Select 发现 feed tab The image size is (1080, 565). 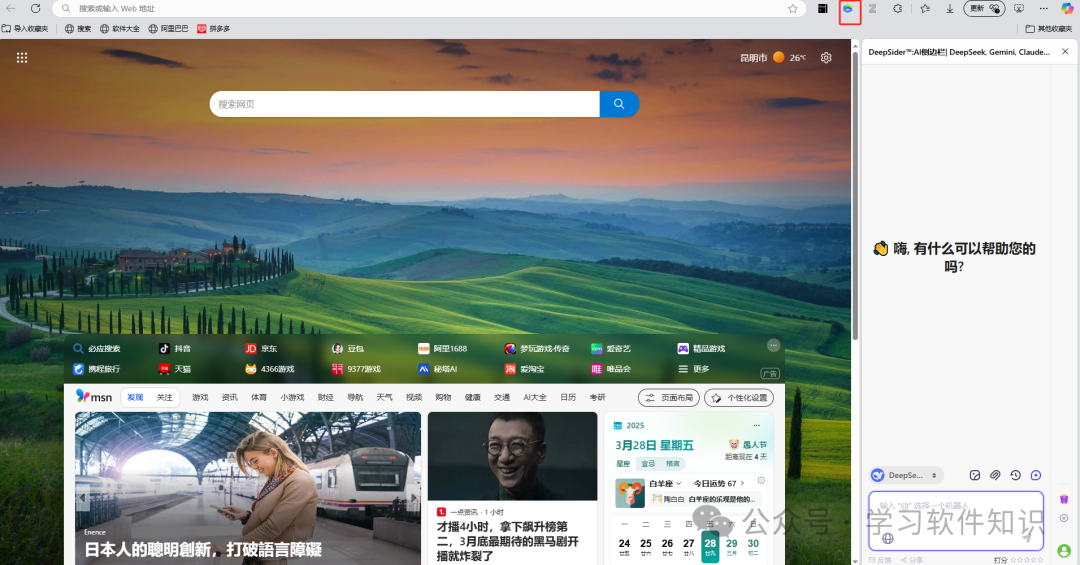point(135,398)
